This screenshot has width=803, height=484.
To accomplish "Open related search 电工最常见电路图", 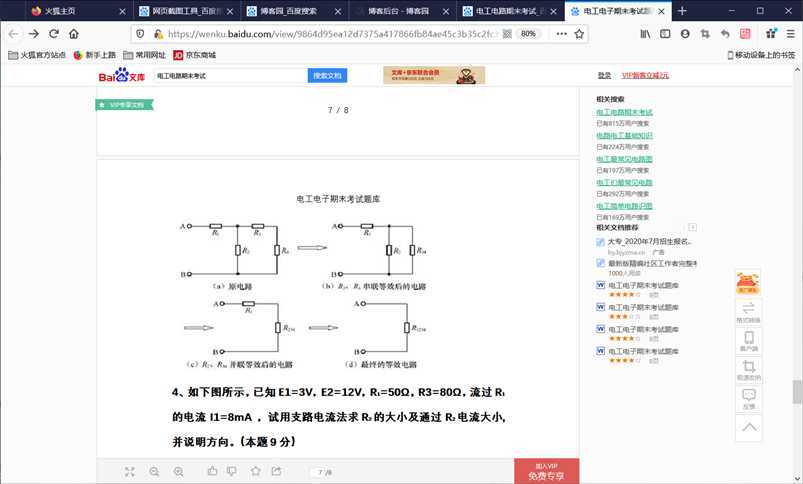I will tap(624, 159).
